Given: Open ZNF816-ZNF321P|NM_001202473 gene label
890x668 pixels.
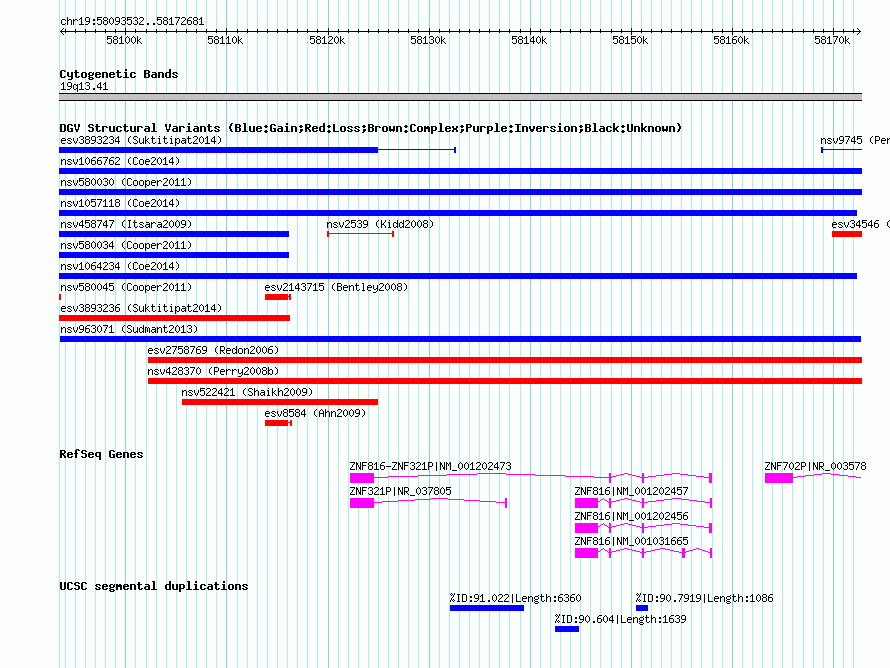Looking at the screenshot, I should [430, 466].
